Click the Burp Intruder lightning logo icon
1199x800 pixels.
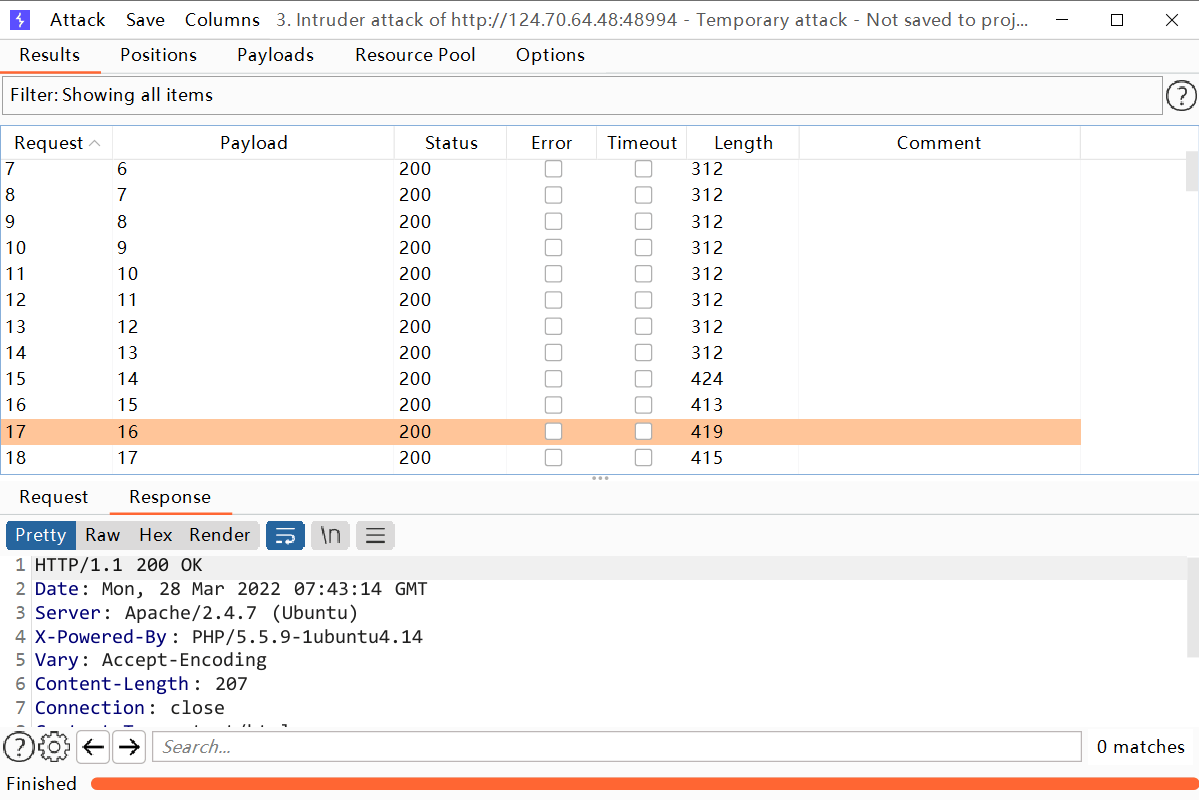pos(20,20)
